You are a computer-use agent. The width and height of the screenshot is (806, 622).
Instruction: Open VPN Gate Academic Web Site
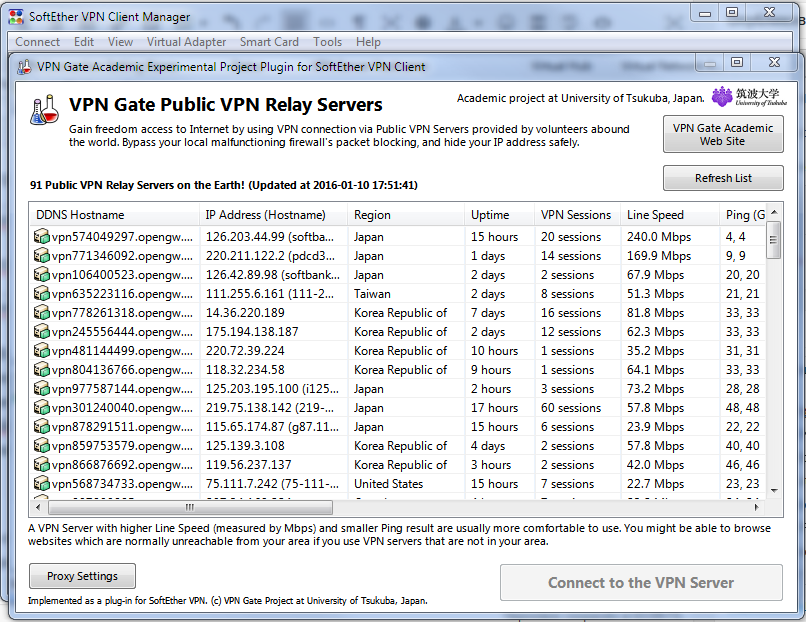click(x=723, y=134)
